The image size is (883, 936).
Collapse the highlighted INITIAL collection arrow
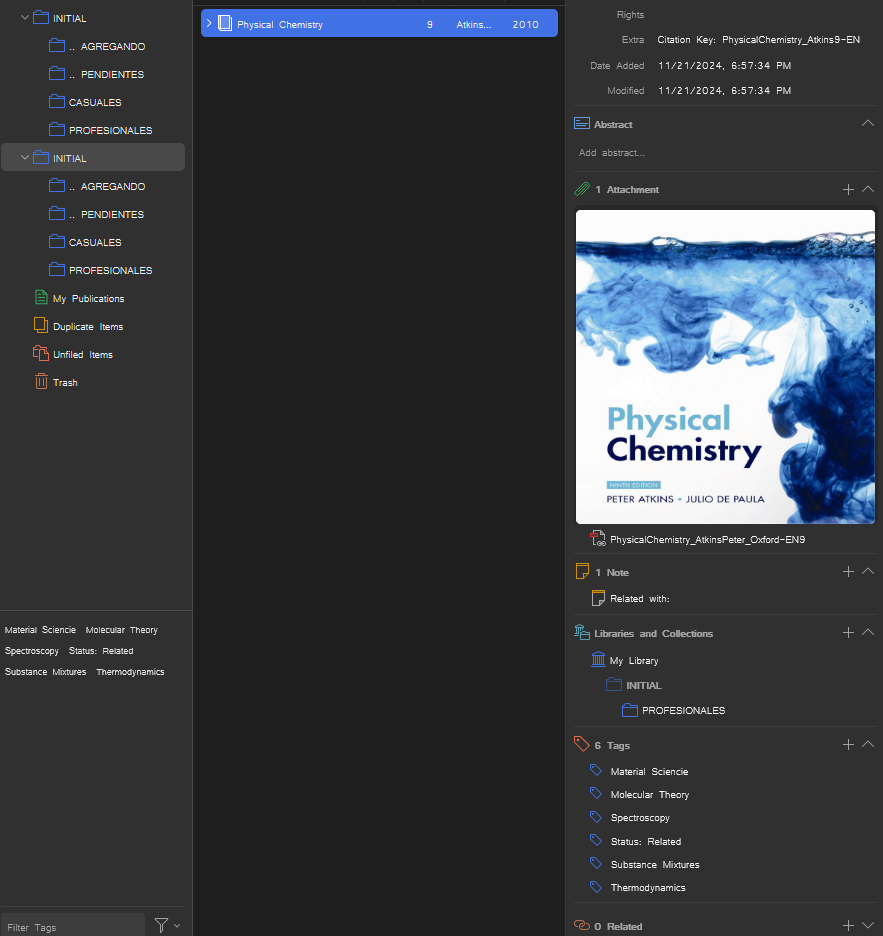pos(25,158)
